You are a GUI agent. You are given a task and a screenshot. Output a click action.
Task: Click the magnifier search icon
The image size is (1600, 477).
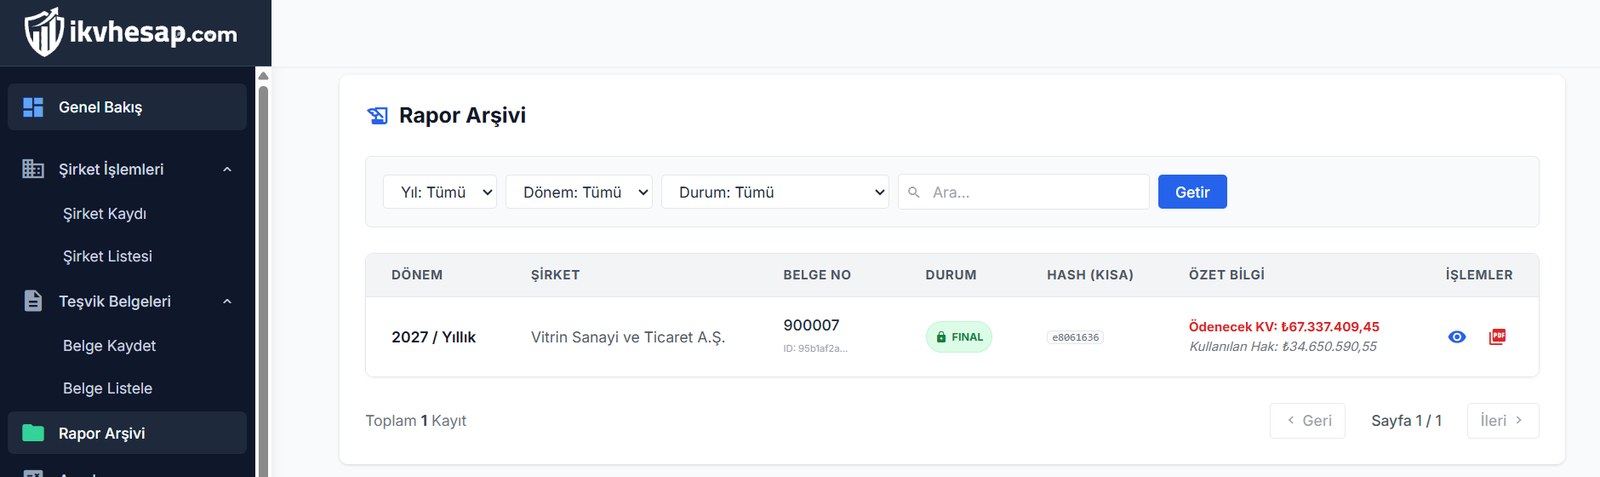coord(914,192)
